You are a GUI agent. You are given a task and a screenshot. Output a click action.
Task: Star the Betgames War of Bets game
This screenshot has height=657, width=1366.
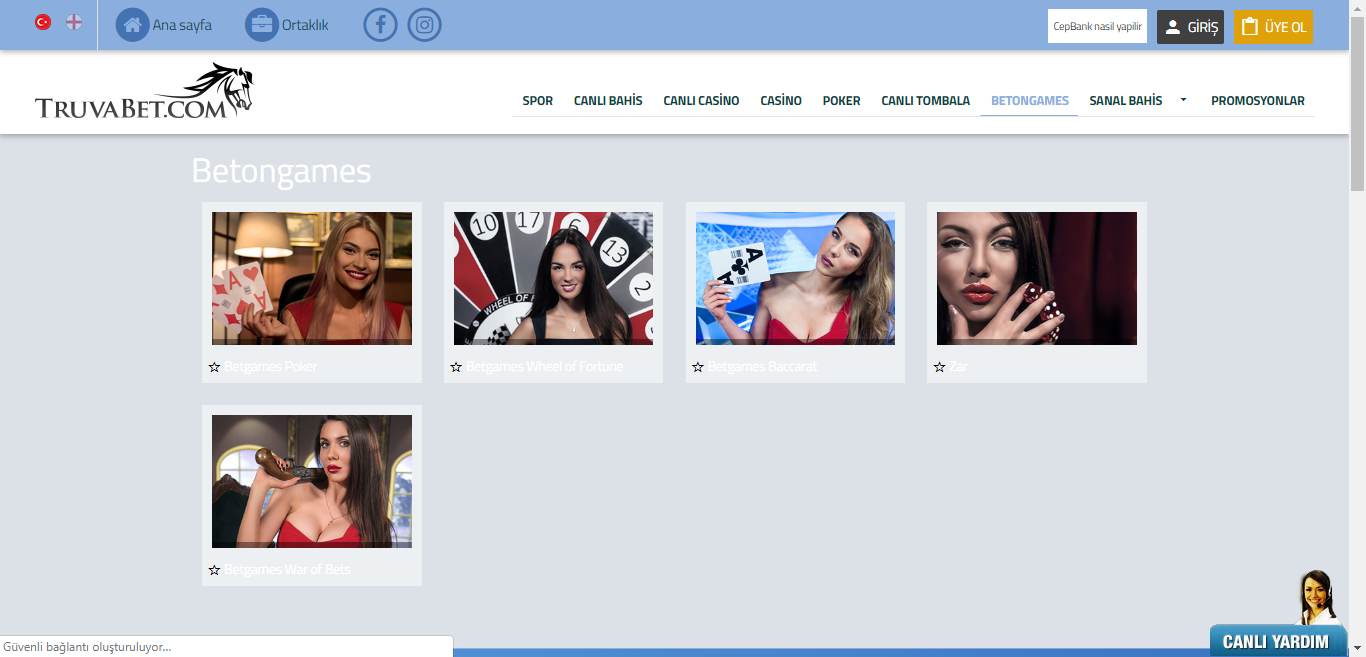[x=214, y=570]
